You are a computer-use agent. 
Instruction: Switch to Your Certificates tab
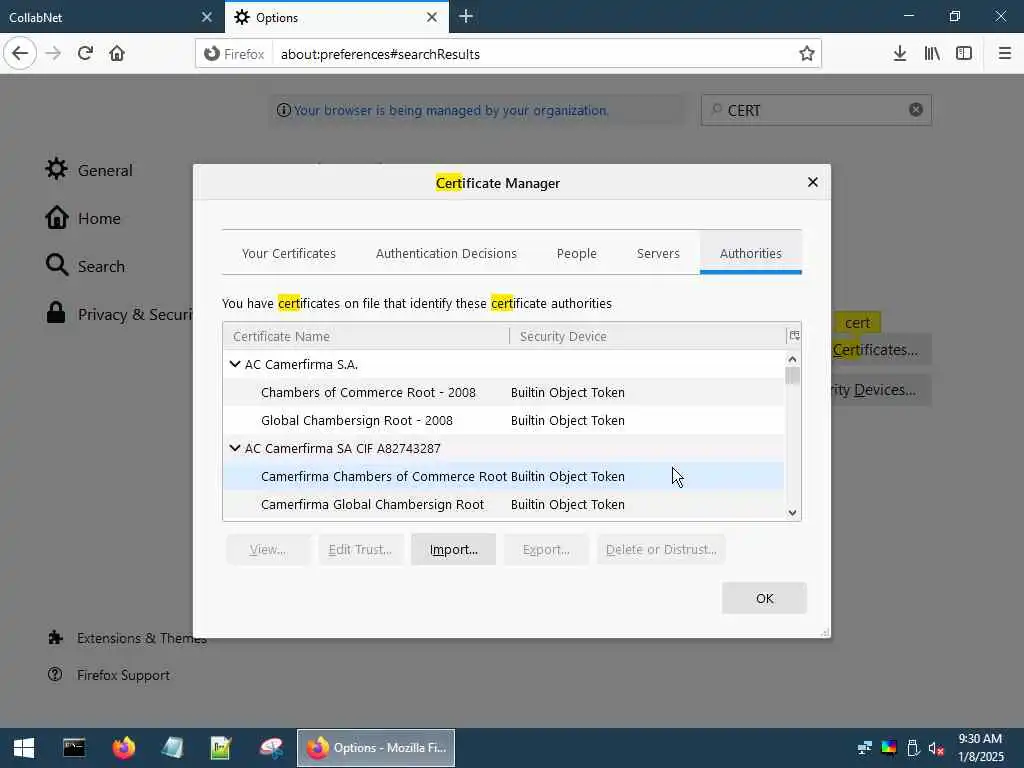coord(289,253)
